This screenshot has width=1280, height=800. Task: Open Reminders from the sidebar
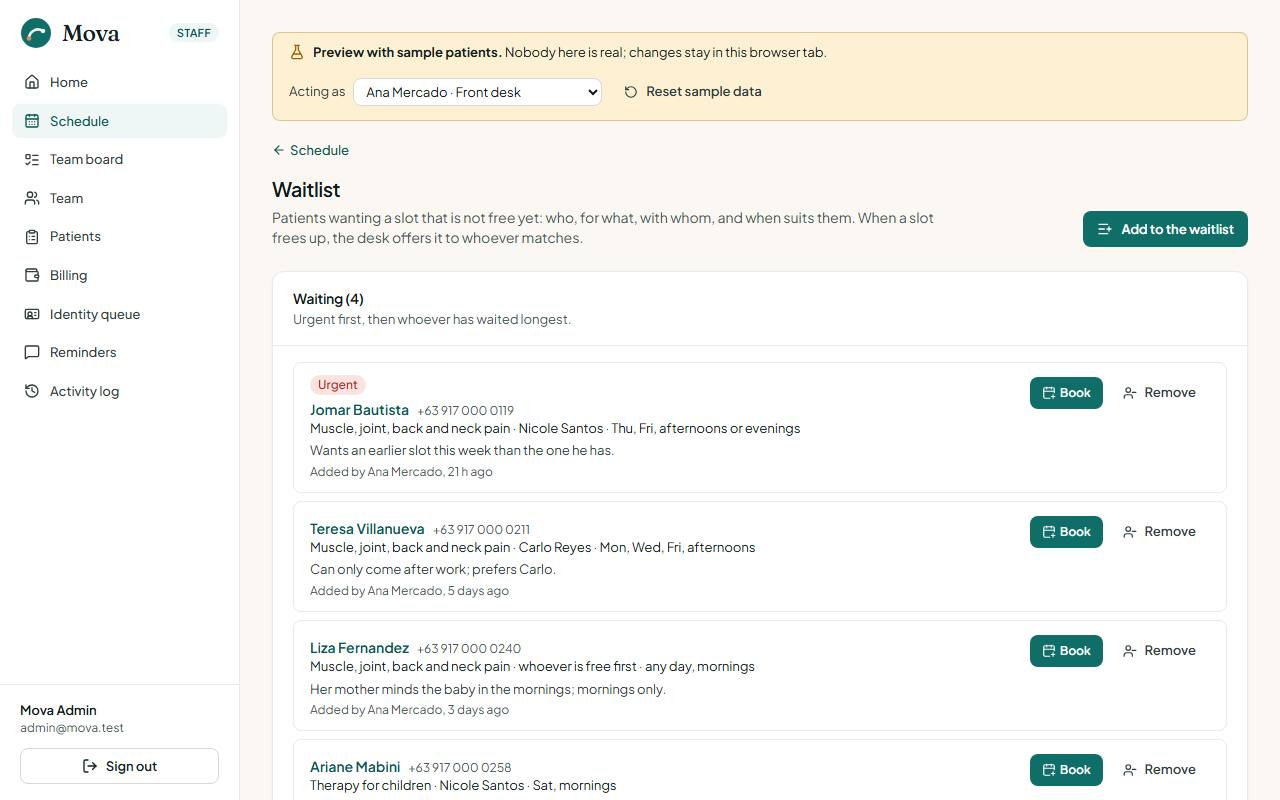point(119,352)
